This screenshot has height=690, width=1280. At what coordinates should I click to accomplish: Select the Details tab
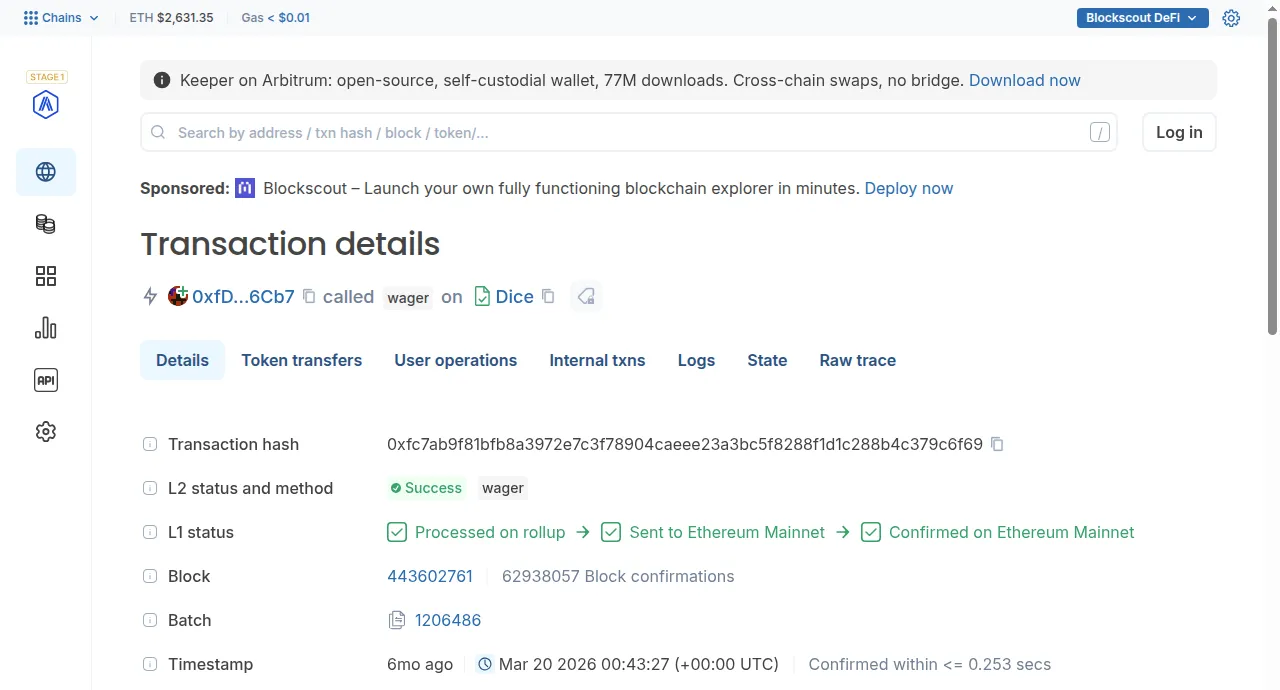pos(182,360)
